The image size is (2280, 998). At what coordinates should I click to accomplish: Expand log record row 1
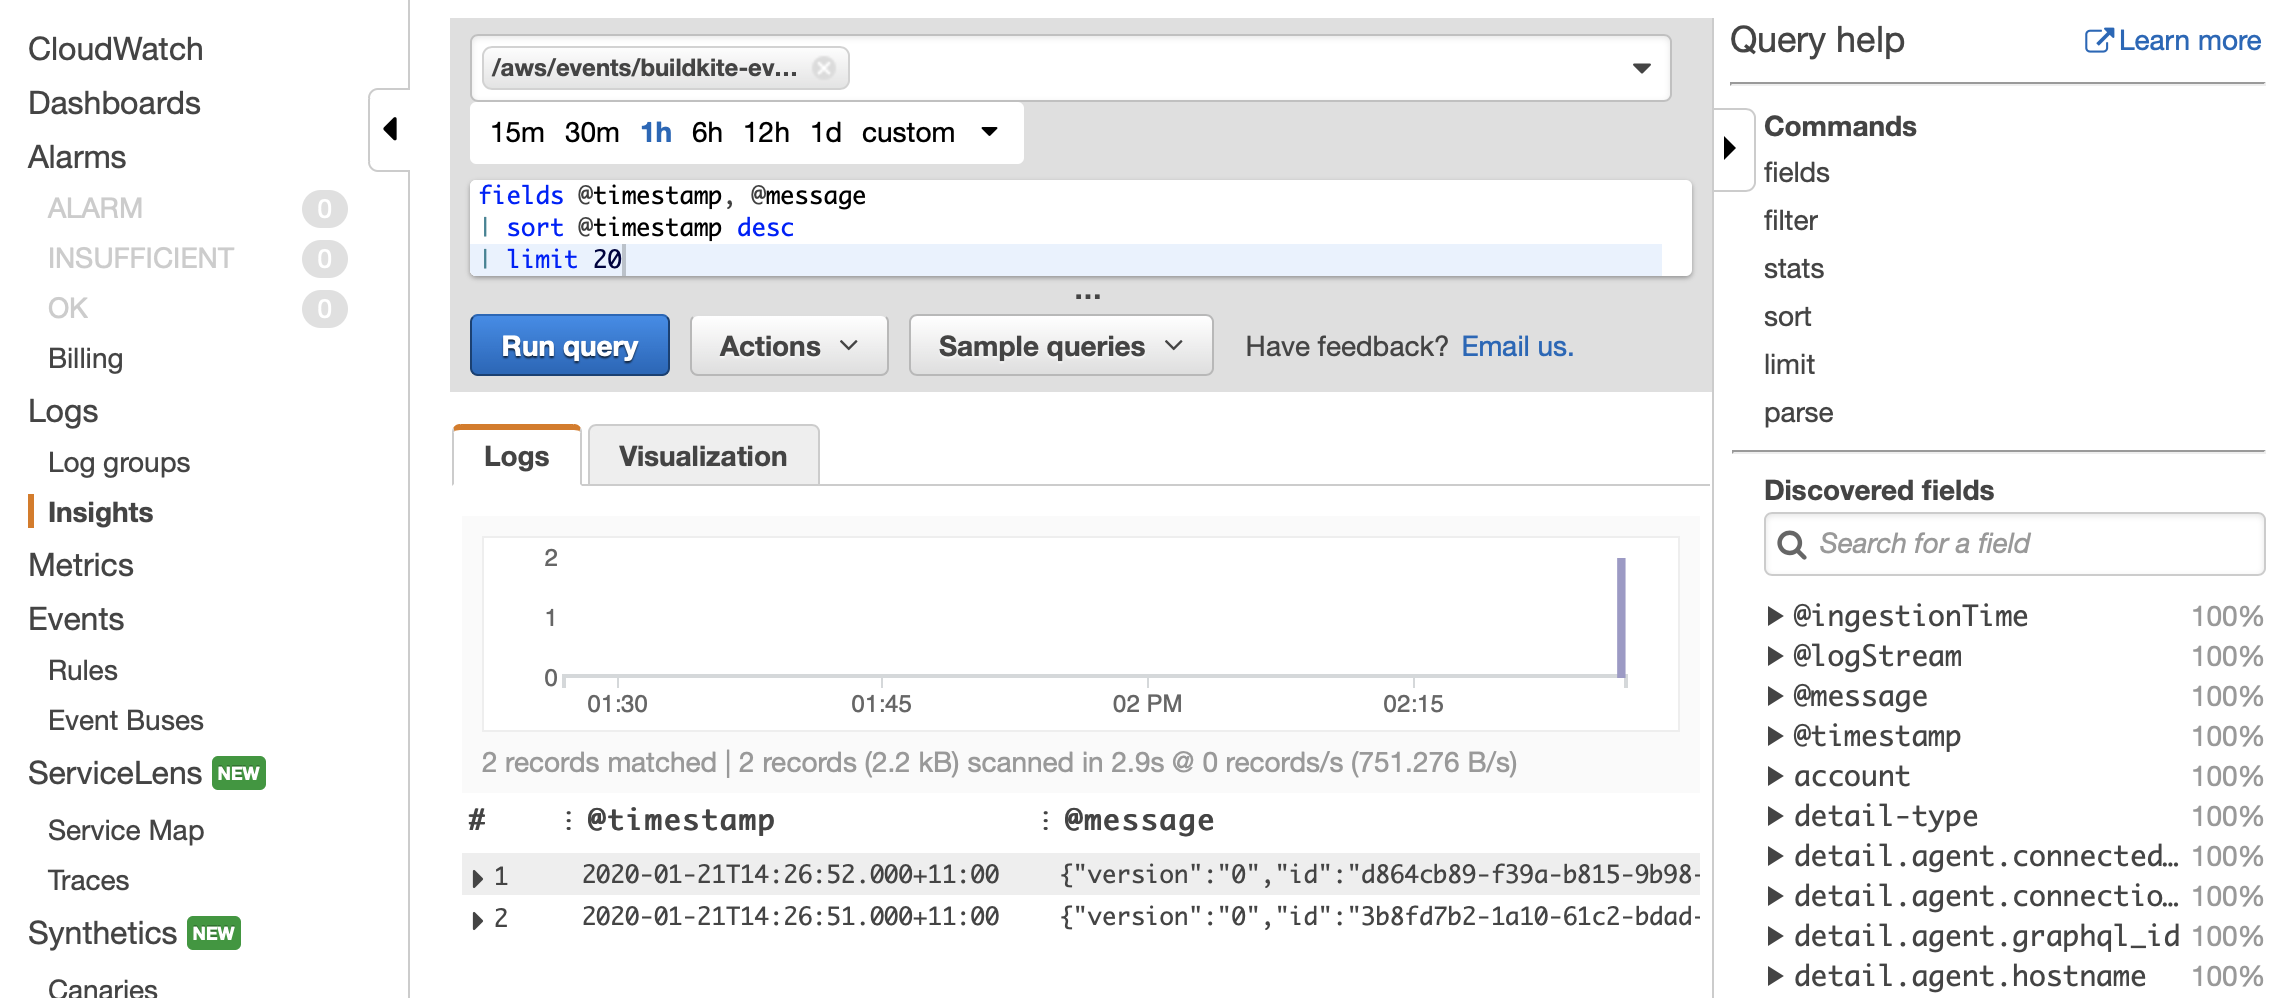[477, 875]
